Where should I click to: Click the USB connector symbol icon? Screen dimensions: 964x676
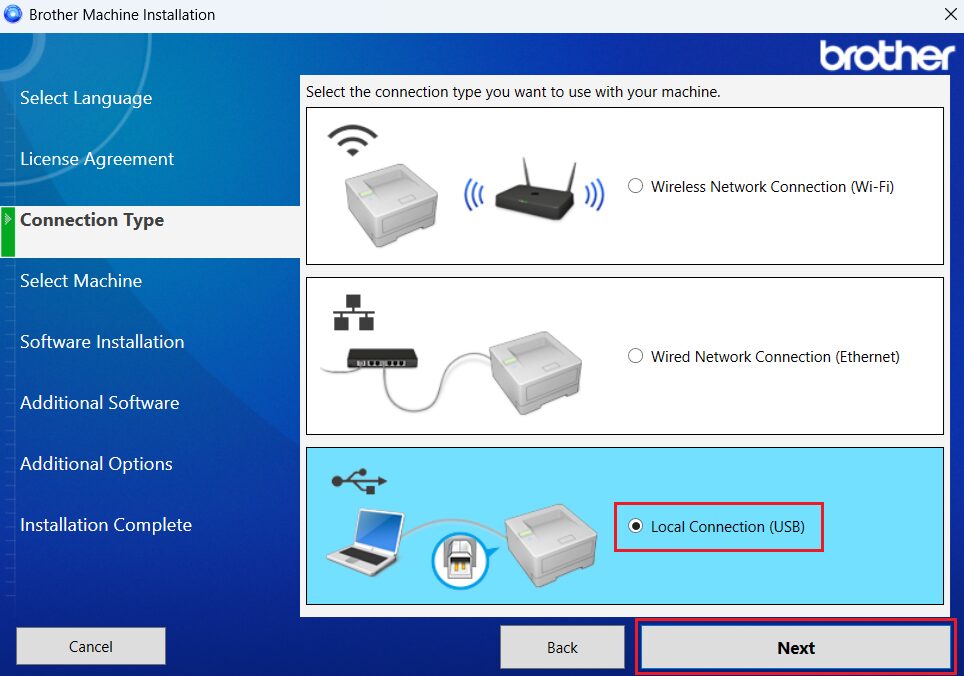358,481
